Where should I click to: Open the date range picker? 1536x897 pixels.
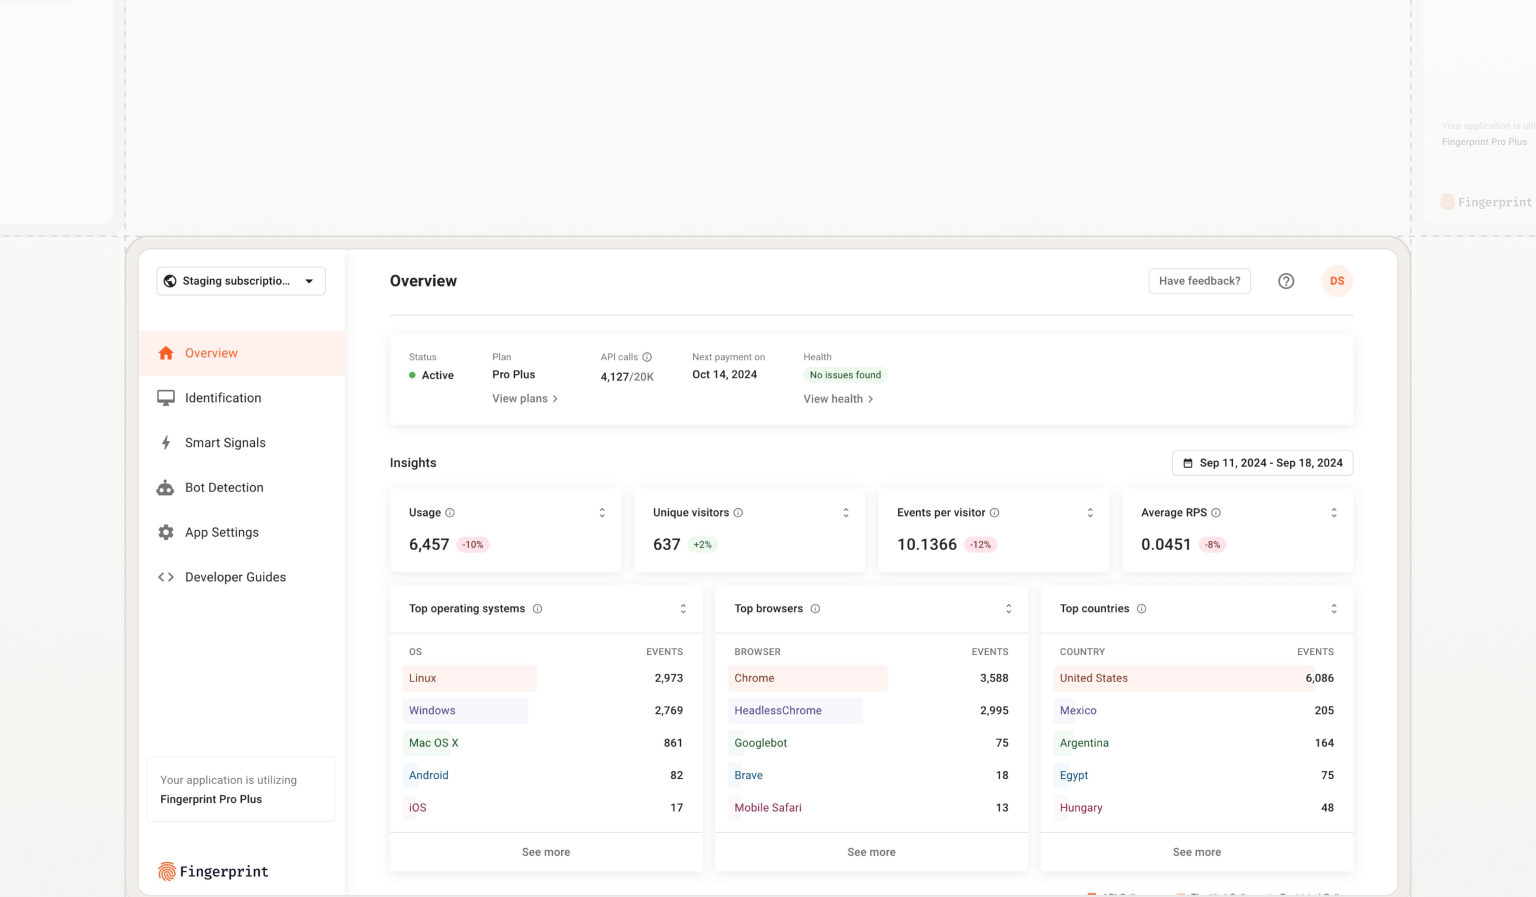coord(1262,463)
